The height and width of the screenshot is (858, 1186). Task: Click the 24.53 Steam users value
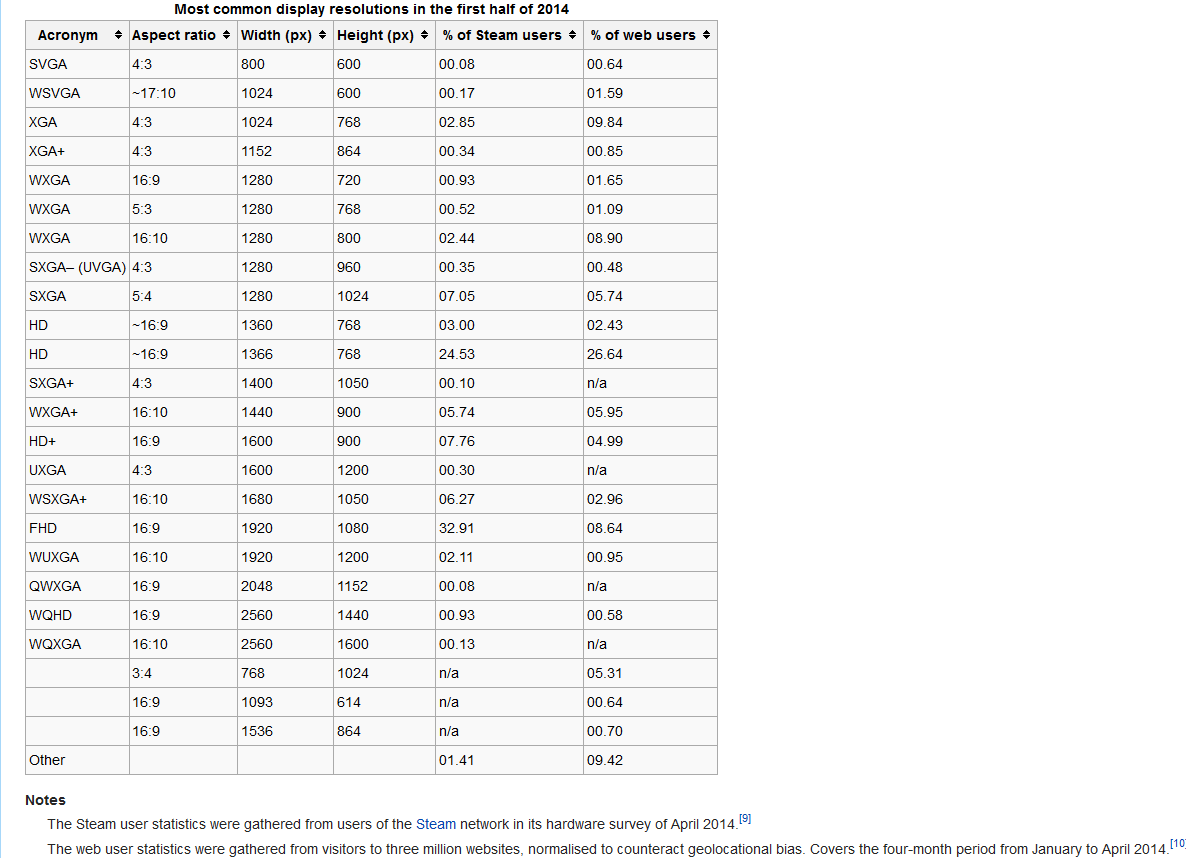(509, 354)
